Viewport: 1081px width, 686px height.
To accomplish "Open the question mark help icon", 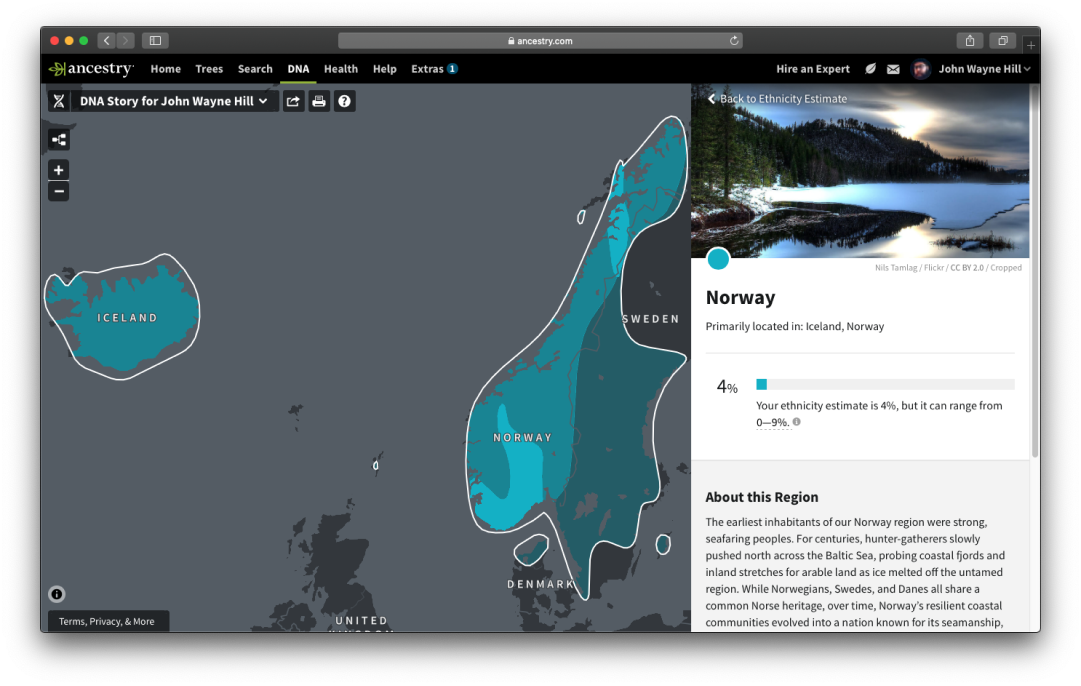I will pyautogui.click(x=345, y=101).
